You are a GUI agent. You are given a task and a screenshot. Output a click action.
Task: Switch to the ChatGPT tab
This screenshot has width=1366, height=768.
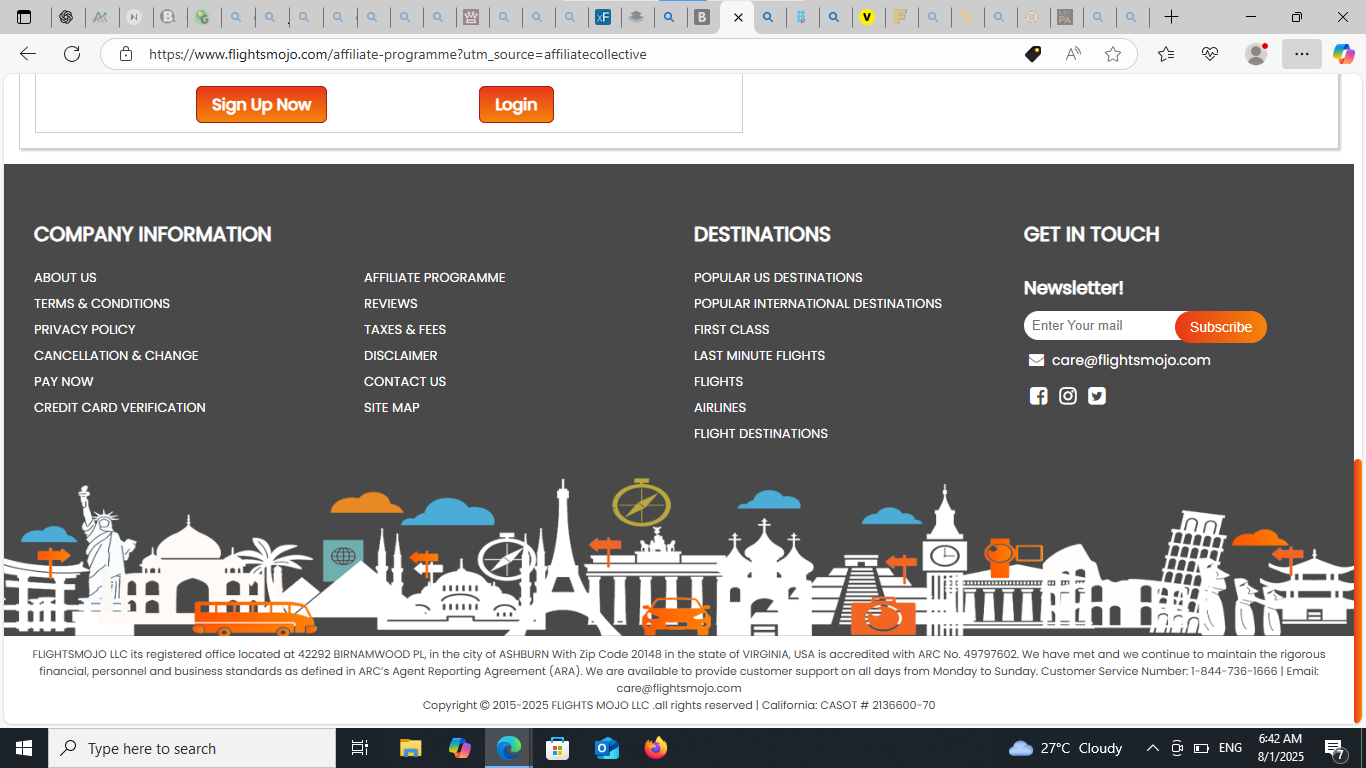(x=66, y=17)
